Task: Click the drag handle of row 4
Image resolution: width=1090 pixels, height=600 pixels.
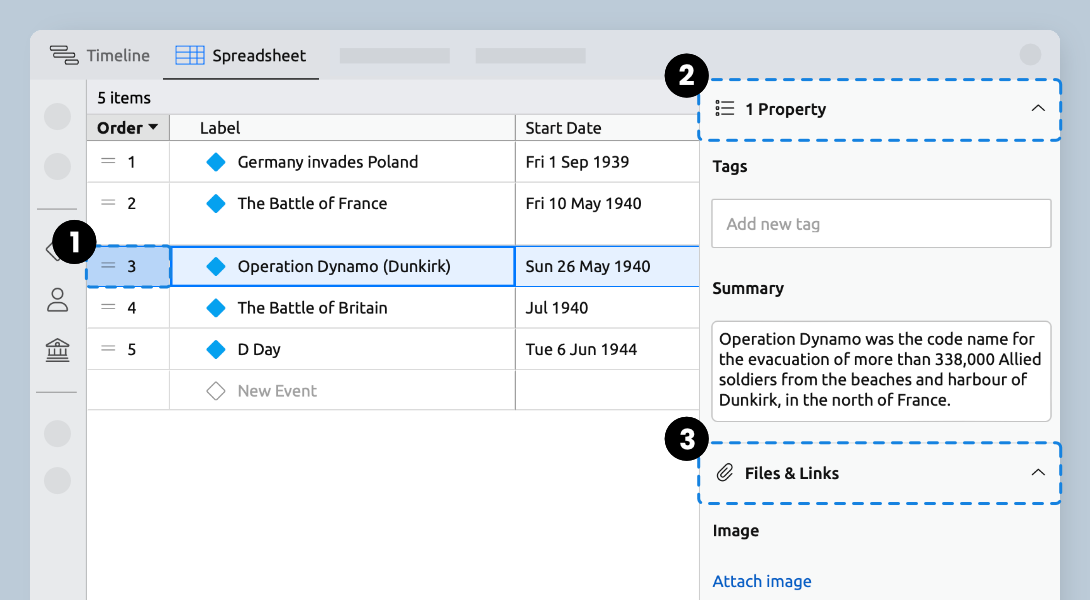Action: (108, 307)
